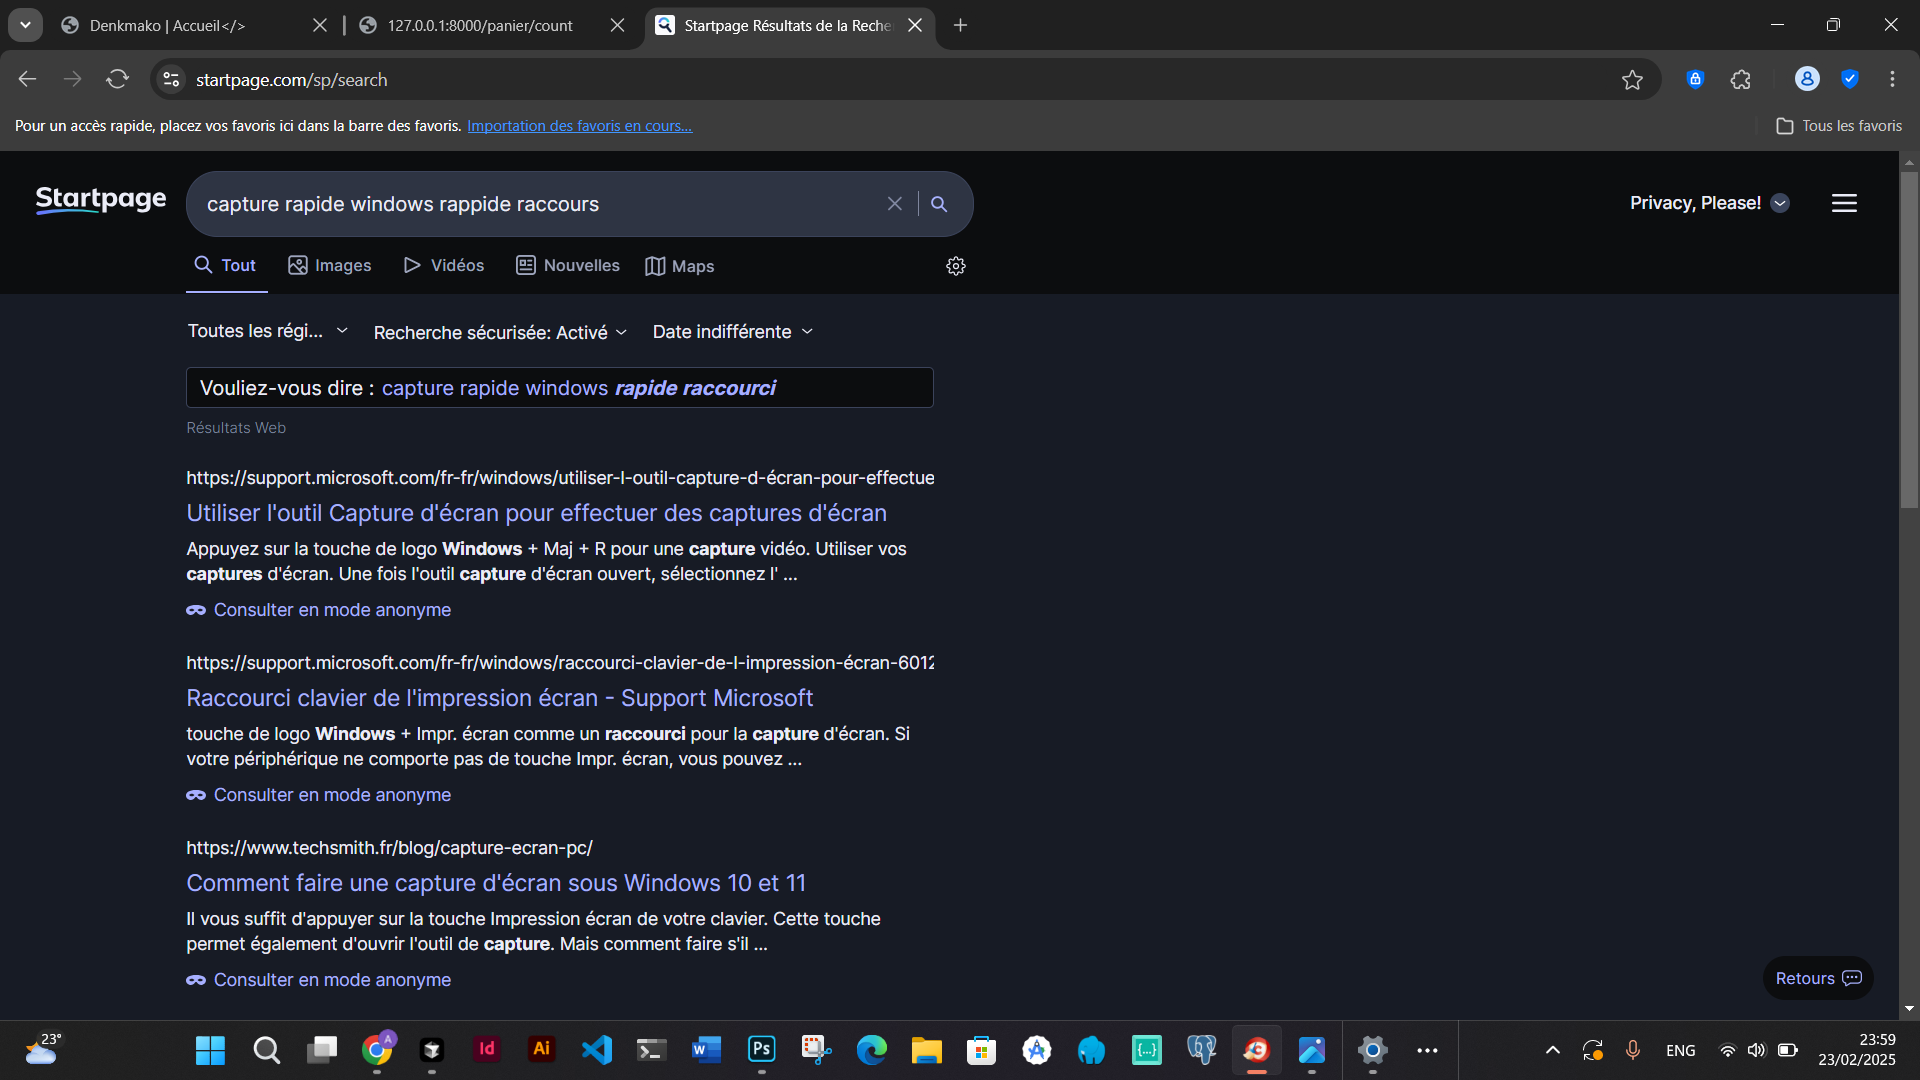The height and width of the screenshot is (1080, 1920).
Task: Open Windows taskbar search
Action: tap(266, 1050)
